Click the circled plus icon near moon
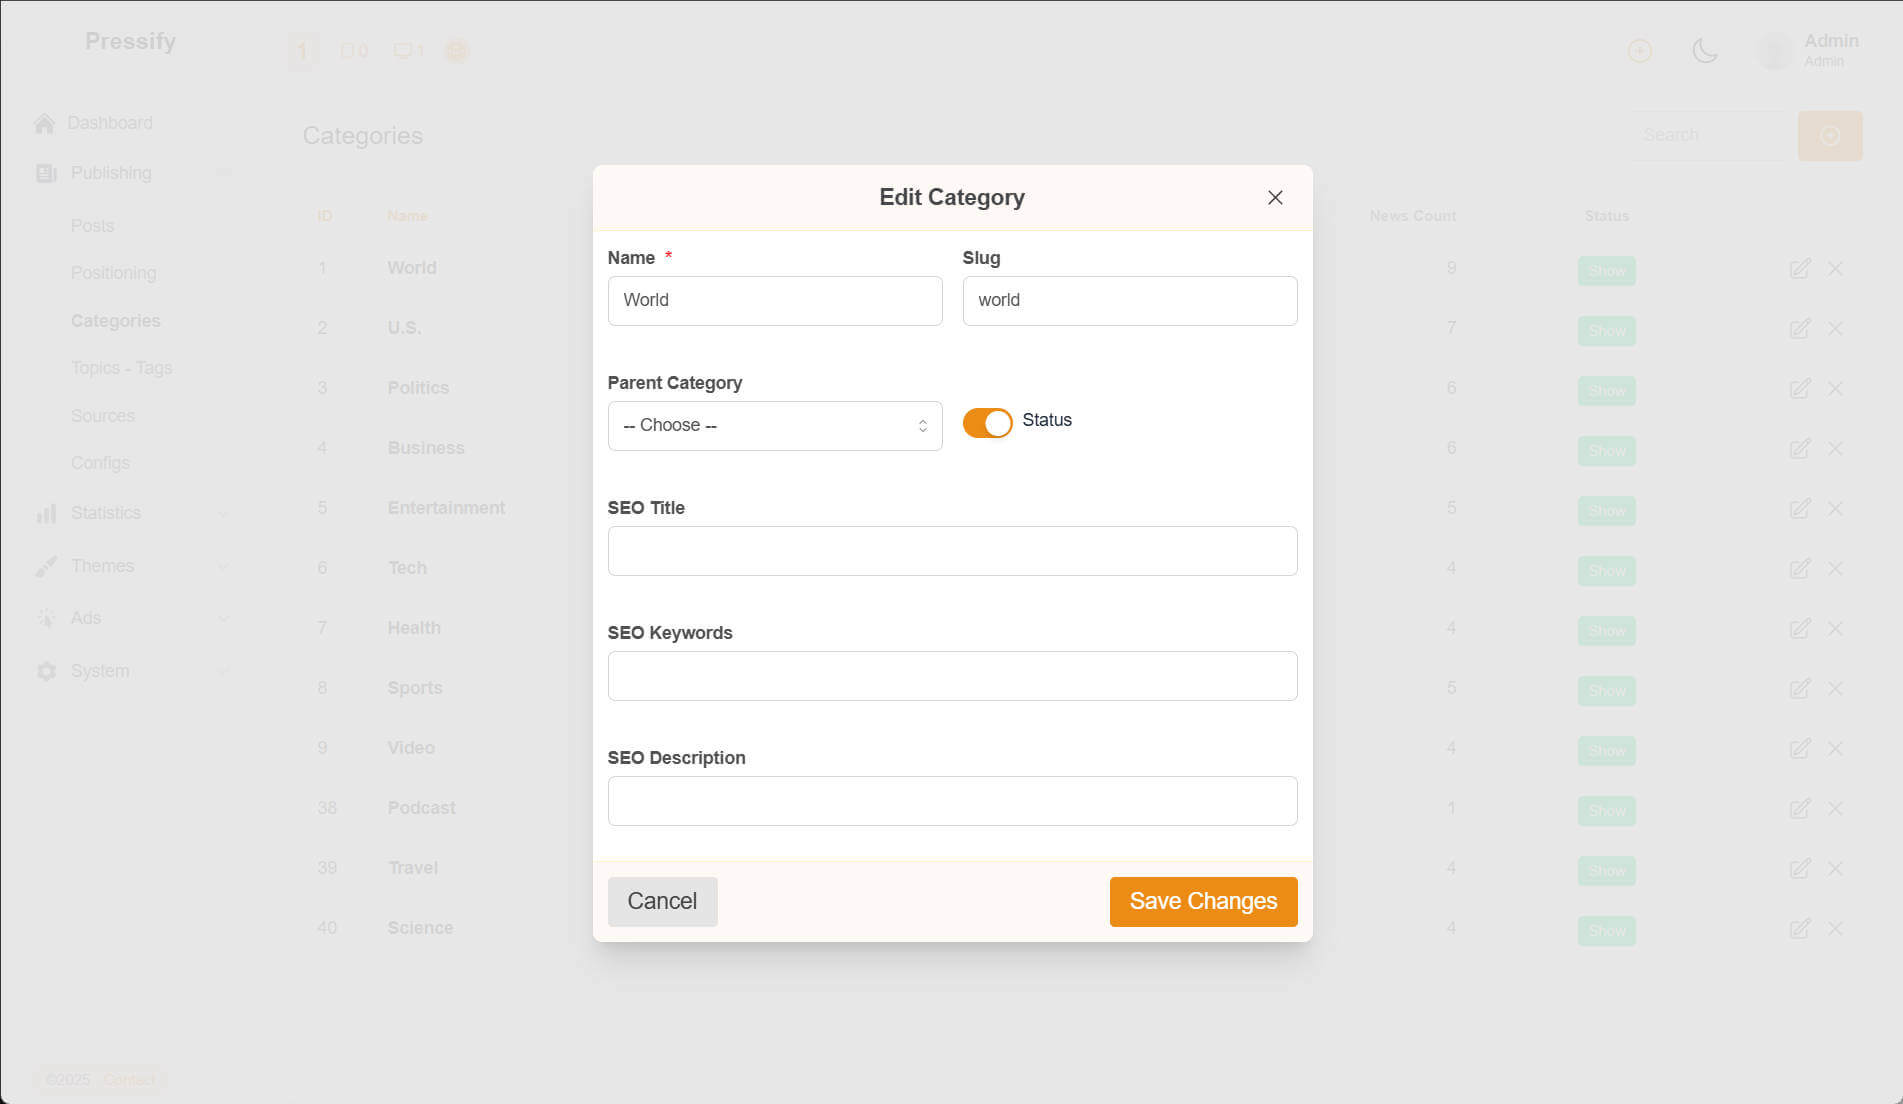Viewport: 1903px width, 1104px height. [x=1639, y=51]
